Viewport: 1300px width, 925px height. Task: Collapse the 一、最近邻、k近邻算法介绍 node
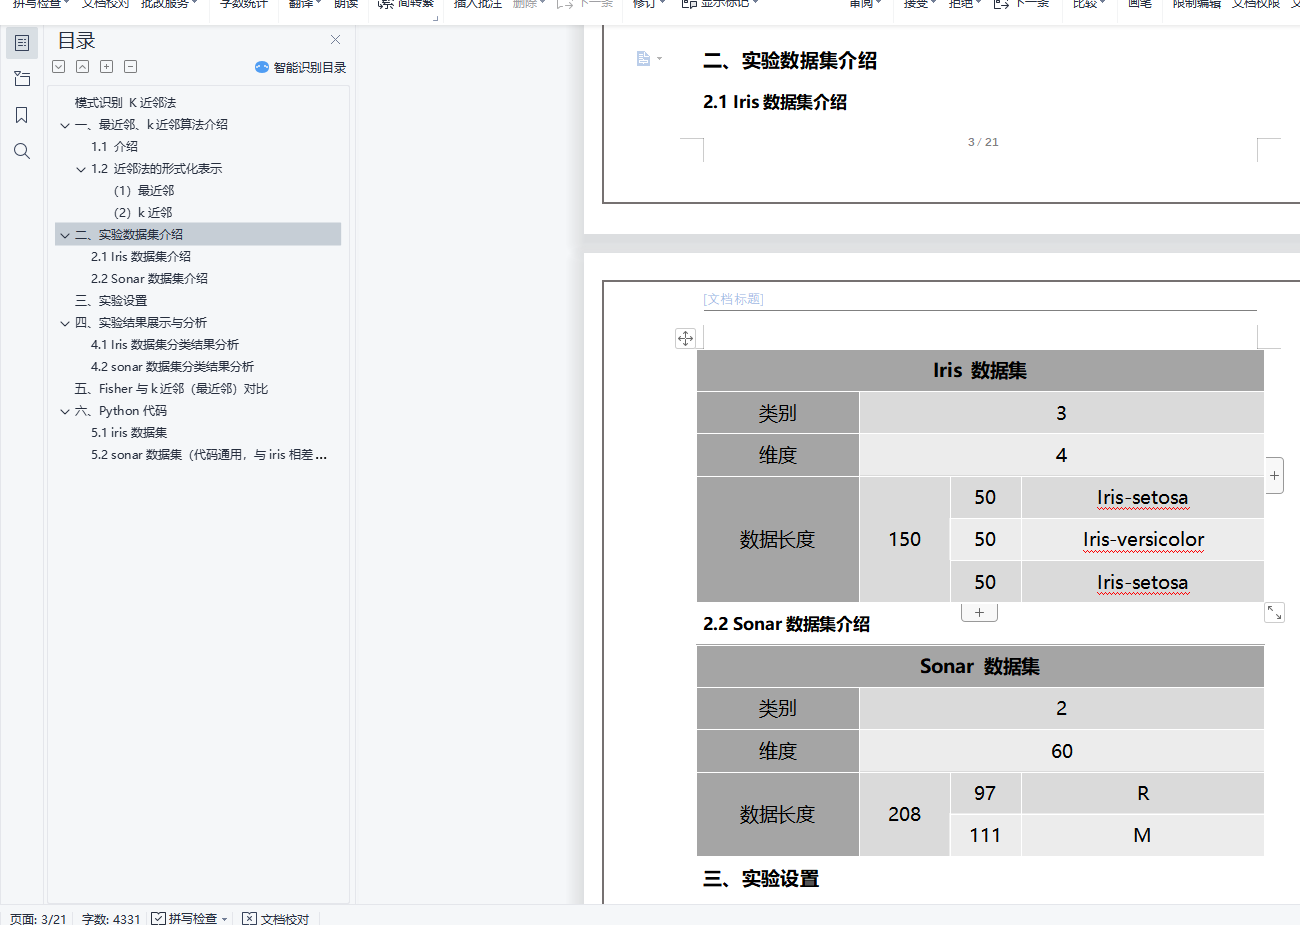tap(65, 125)
